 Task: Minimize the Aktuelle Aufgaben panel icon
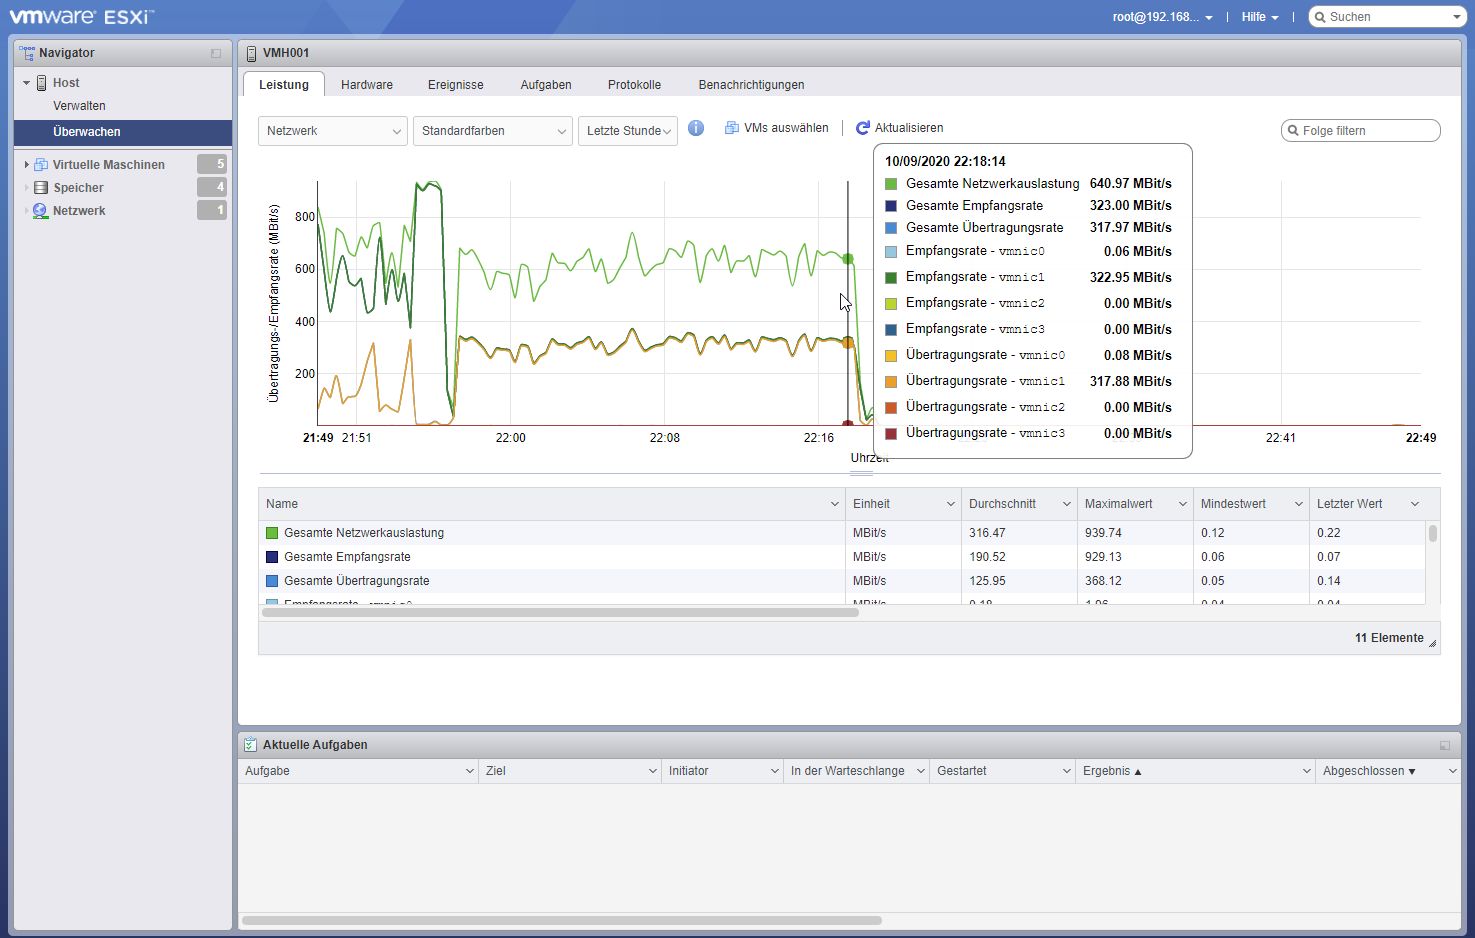pyautogui.click(x=1444, y=745)
